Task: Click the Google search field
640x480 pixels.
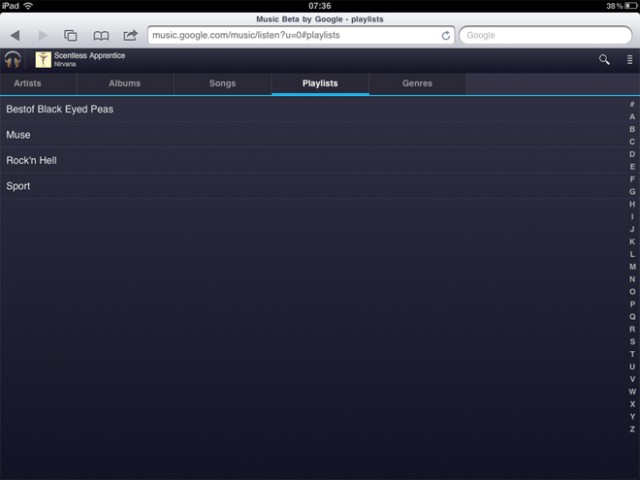Action: pos(545,36)
